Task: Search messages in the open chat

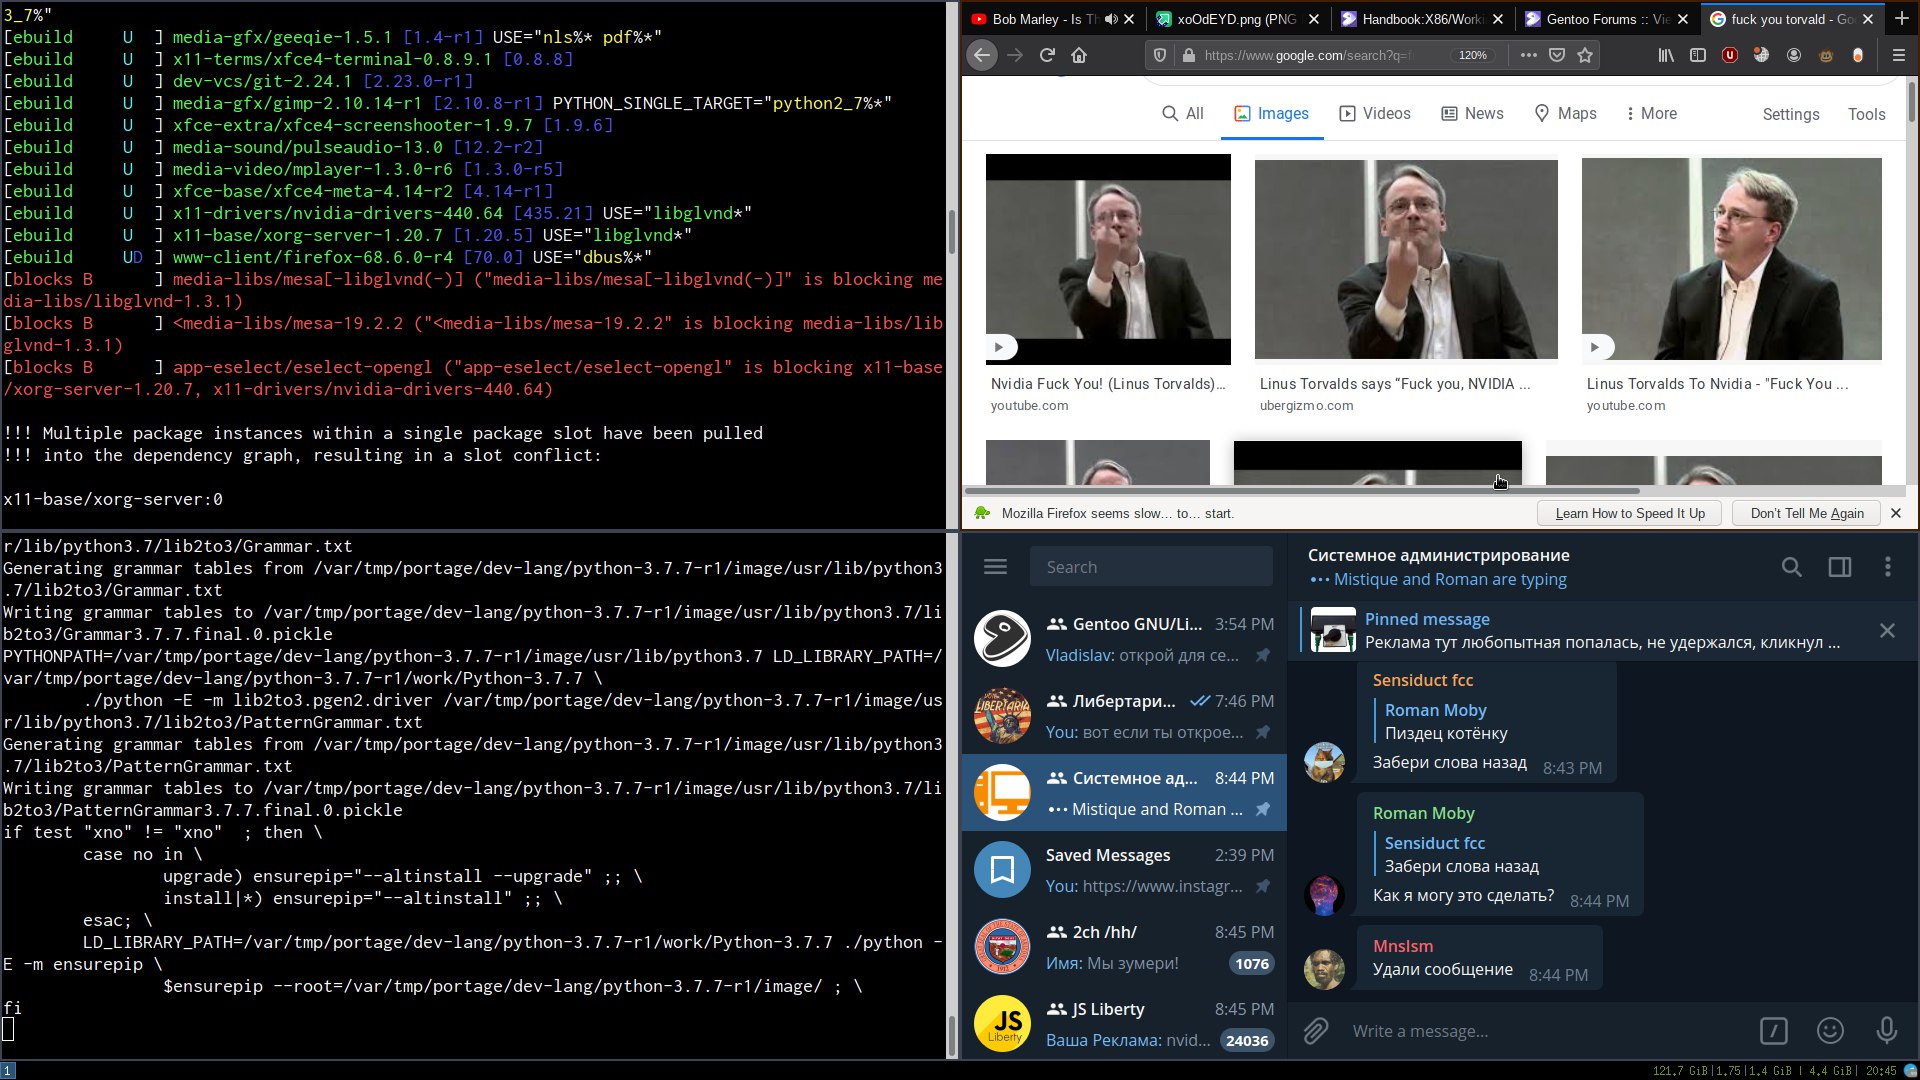Action: pyautogui.click(x=1791, y=567)
